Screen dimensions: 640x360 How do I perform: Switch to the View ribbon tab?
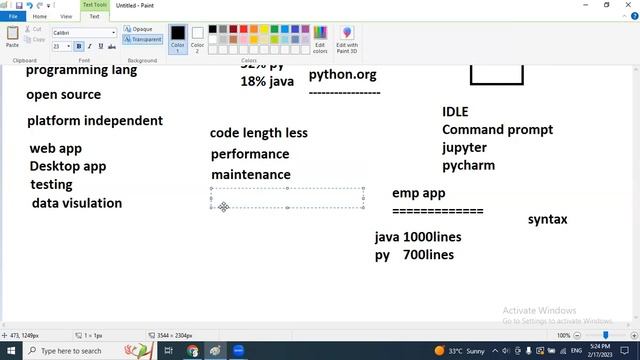click(x=66, y=16)
